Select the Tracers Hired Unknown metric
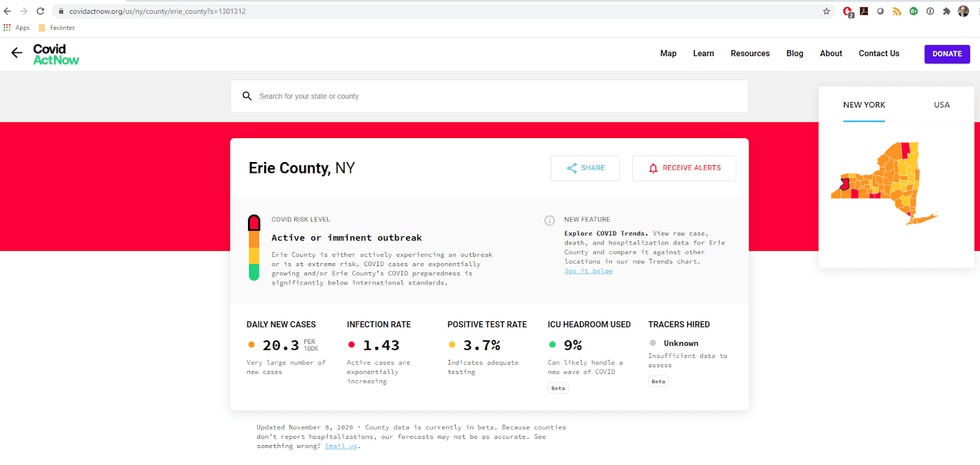Viewport: 980px width, 465px height. coord(689,352)
